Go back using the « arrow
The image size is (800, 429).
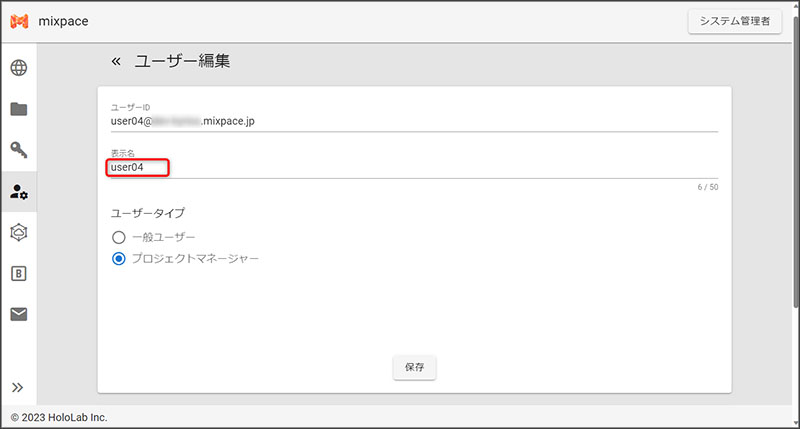pos(116,62)
